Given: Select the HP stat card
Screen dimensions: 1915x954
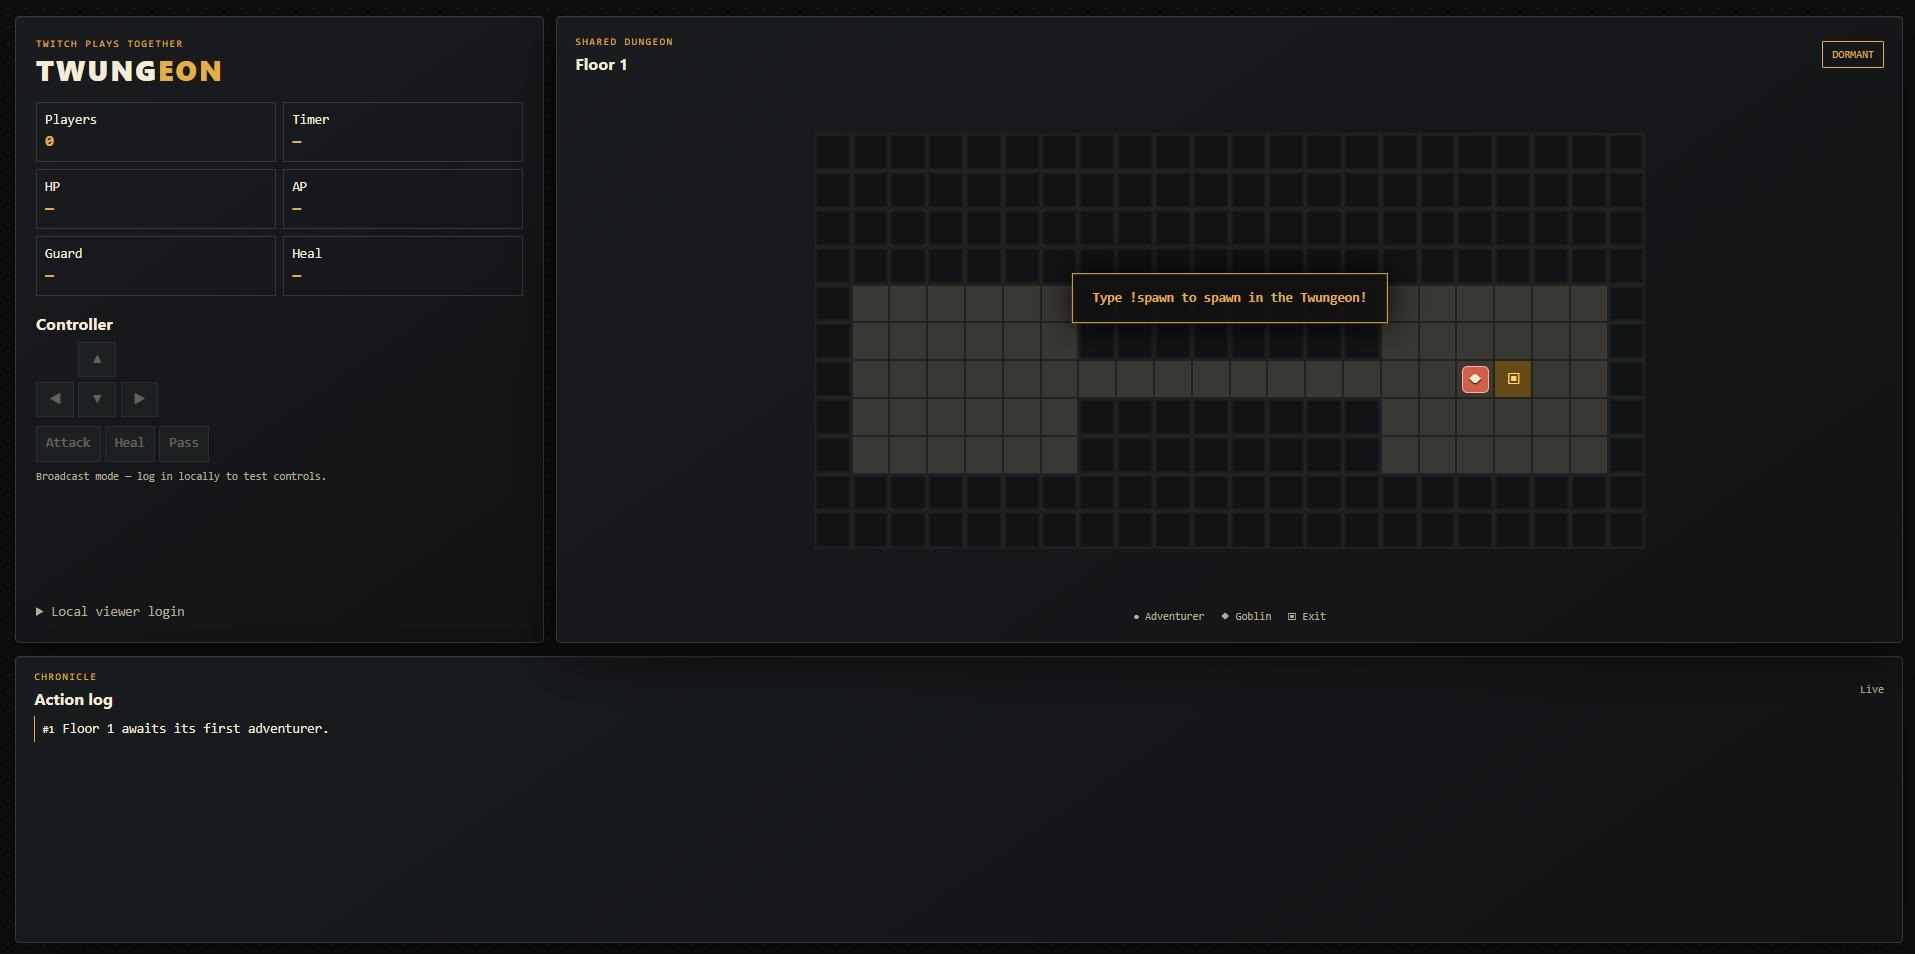Looking at the screenshot, I should coord(156,199).
